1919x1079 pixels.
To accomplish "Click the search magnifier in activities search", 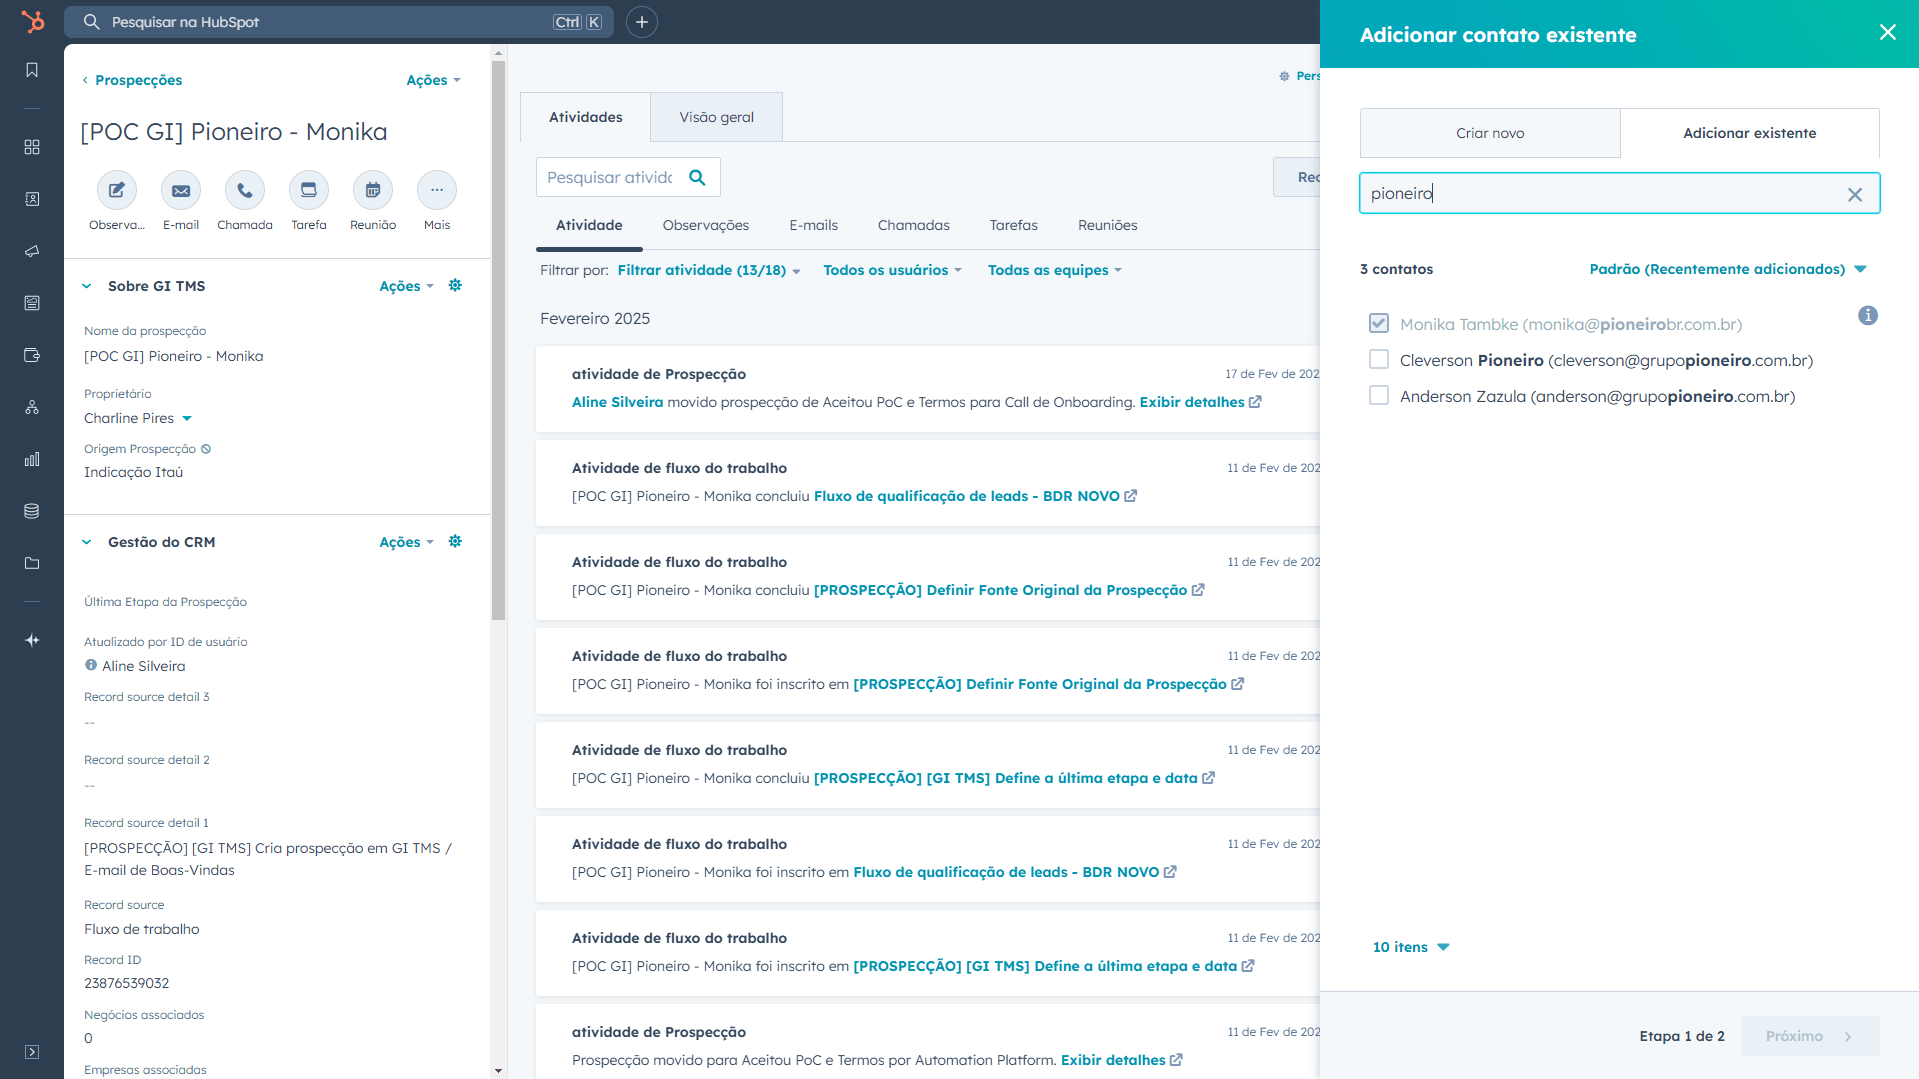I will 698,177.
